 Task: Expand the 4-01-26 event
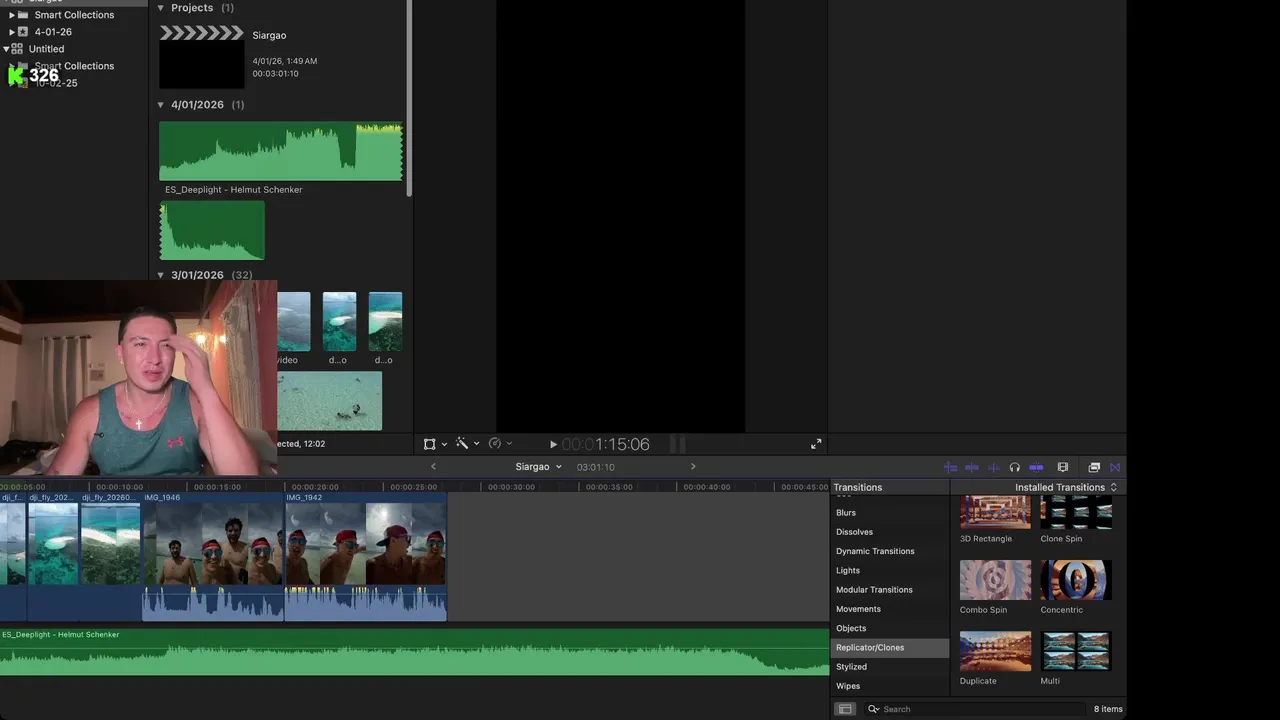pyautogui.click(x=12, y=32)
